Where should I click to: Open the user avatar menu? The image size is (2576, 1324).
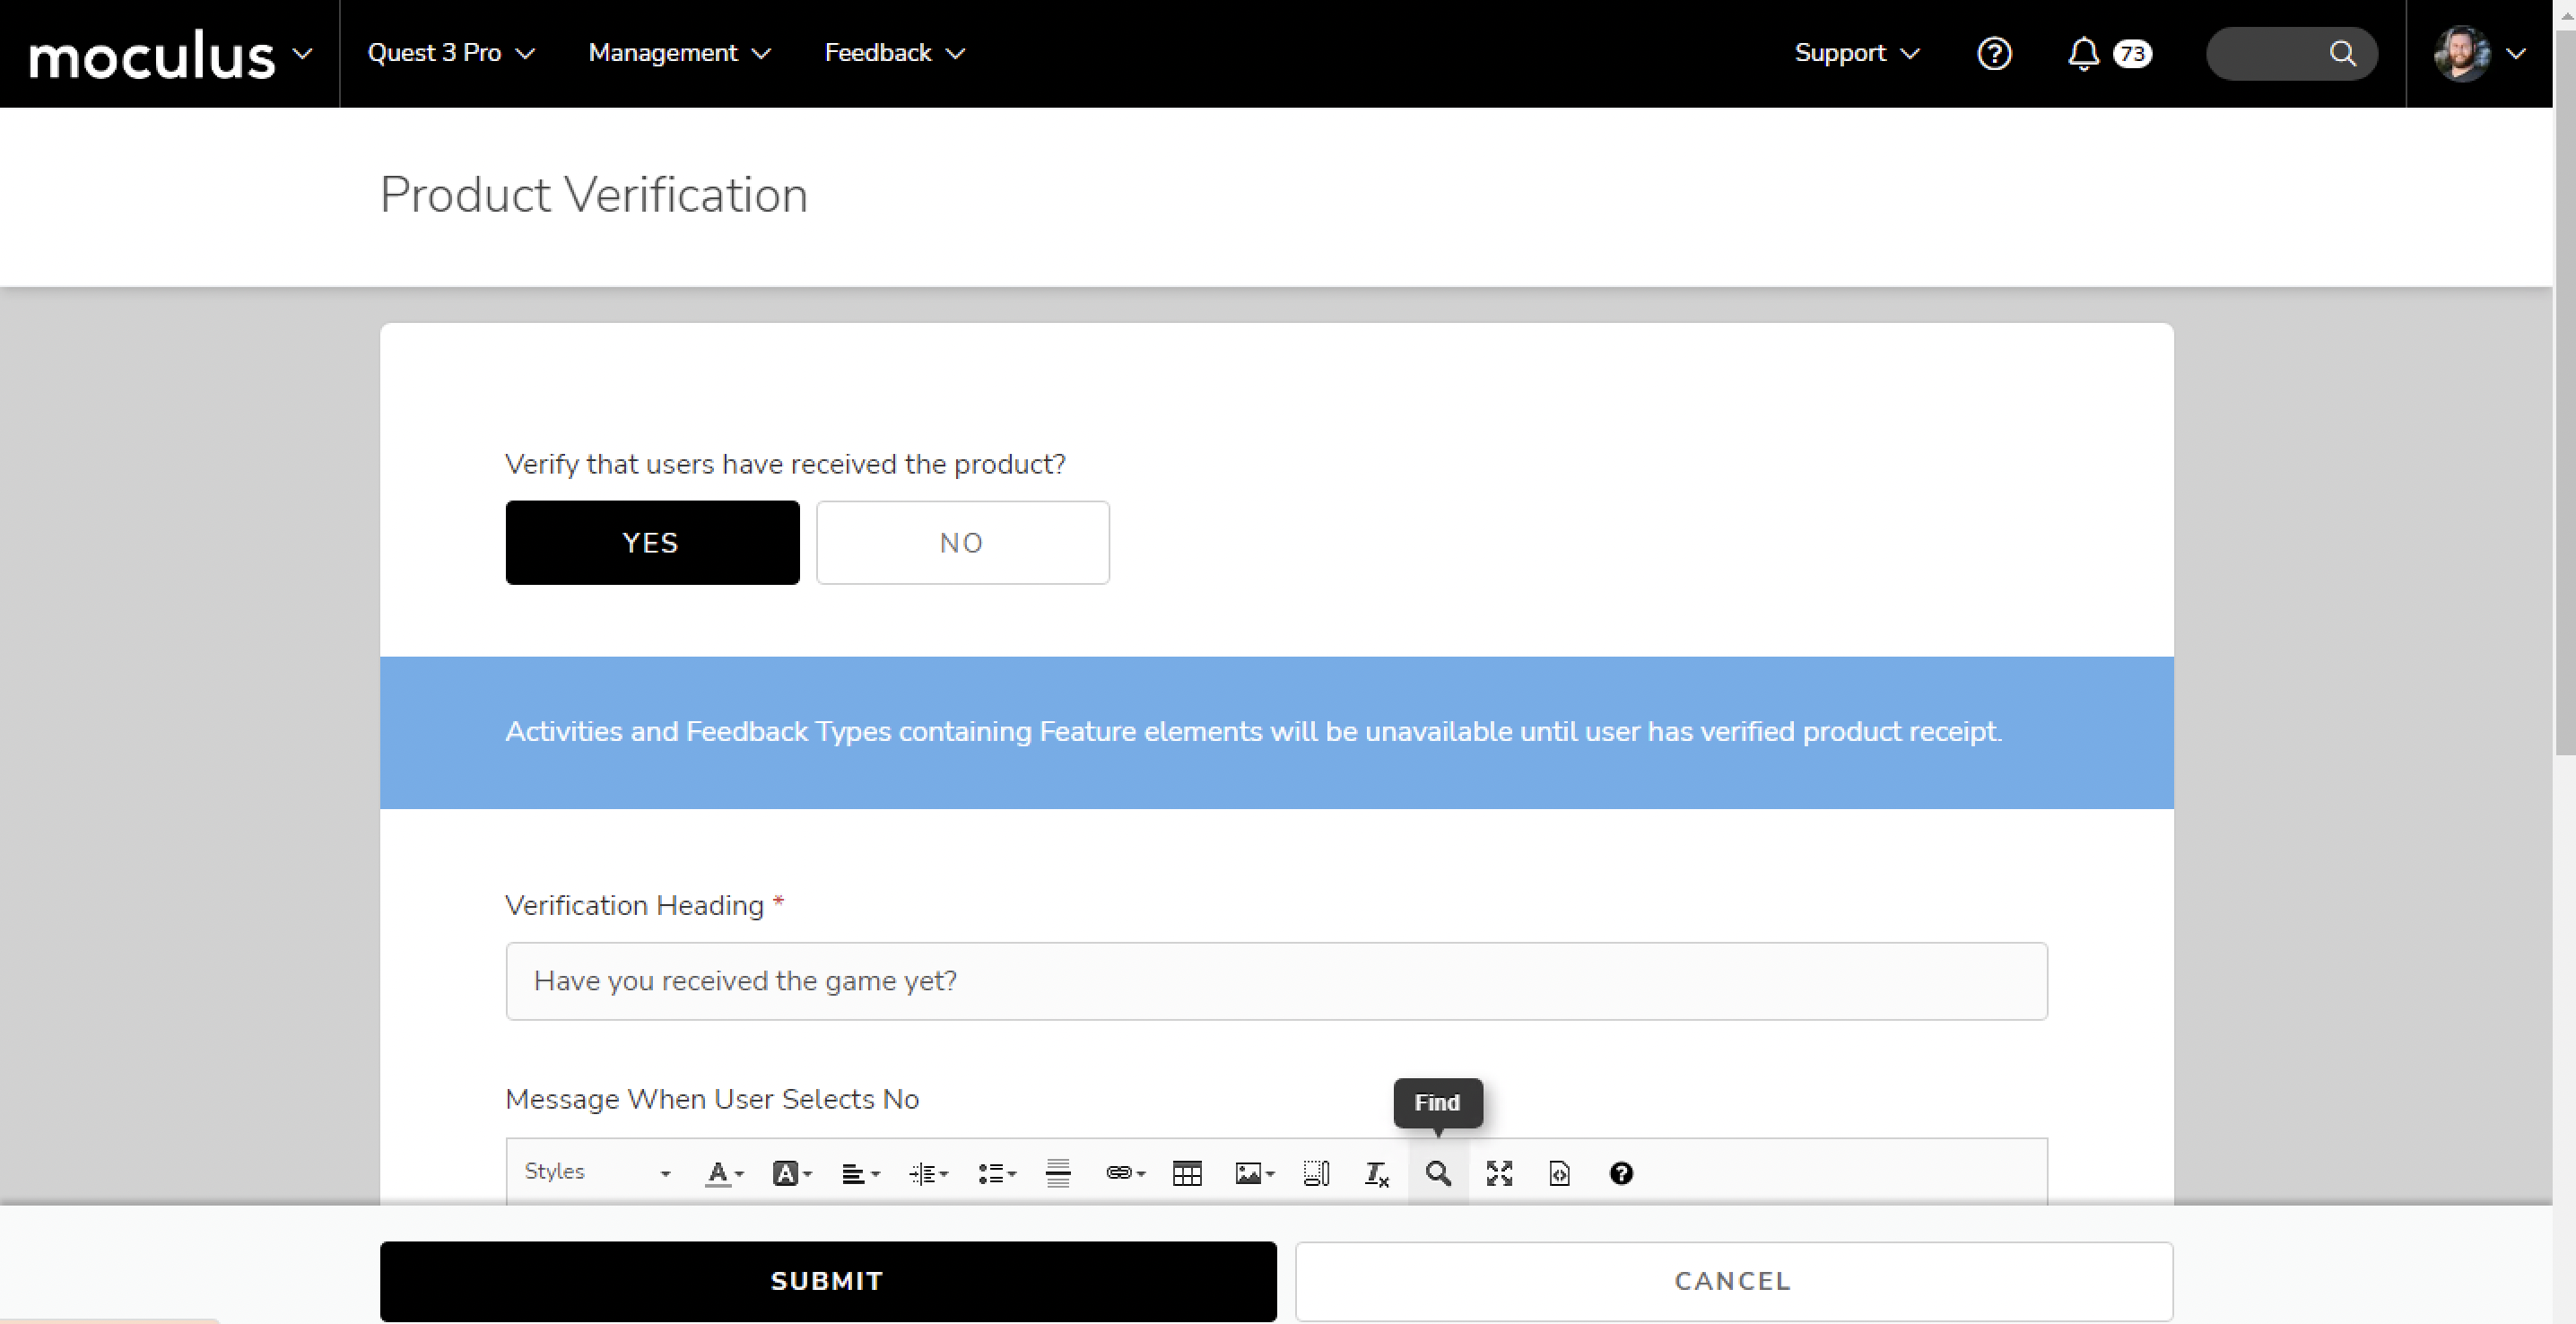tap(2480, 53)
